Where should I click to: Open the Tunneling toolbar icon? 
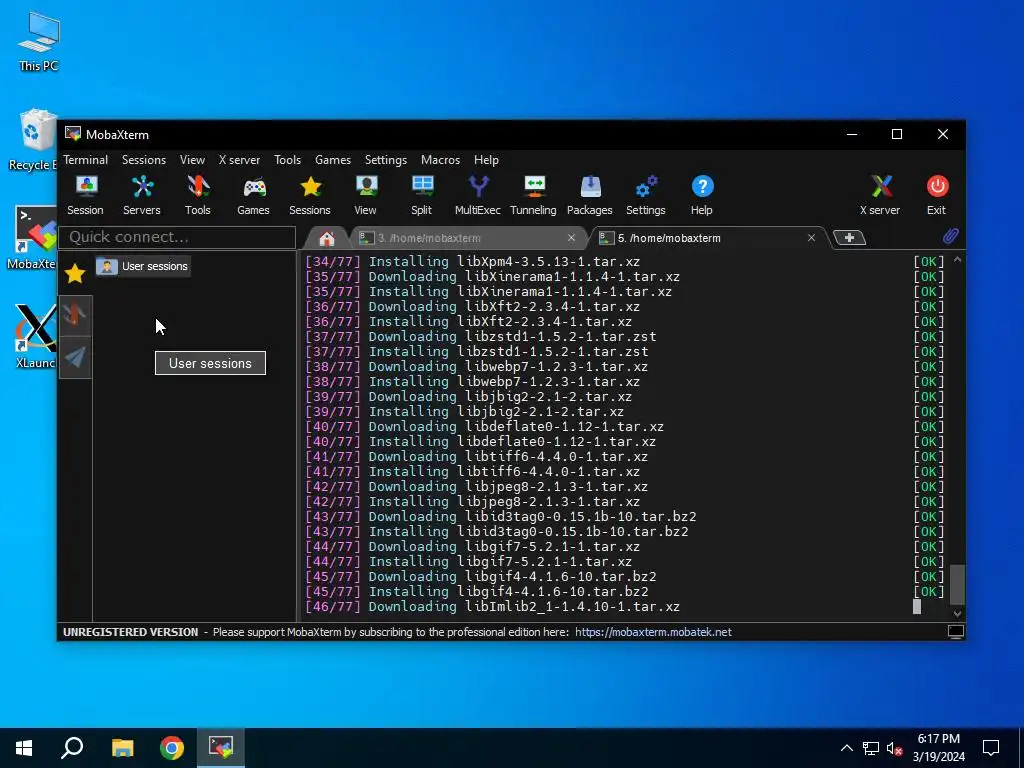[534, 195]
